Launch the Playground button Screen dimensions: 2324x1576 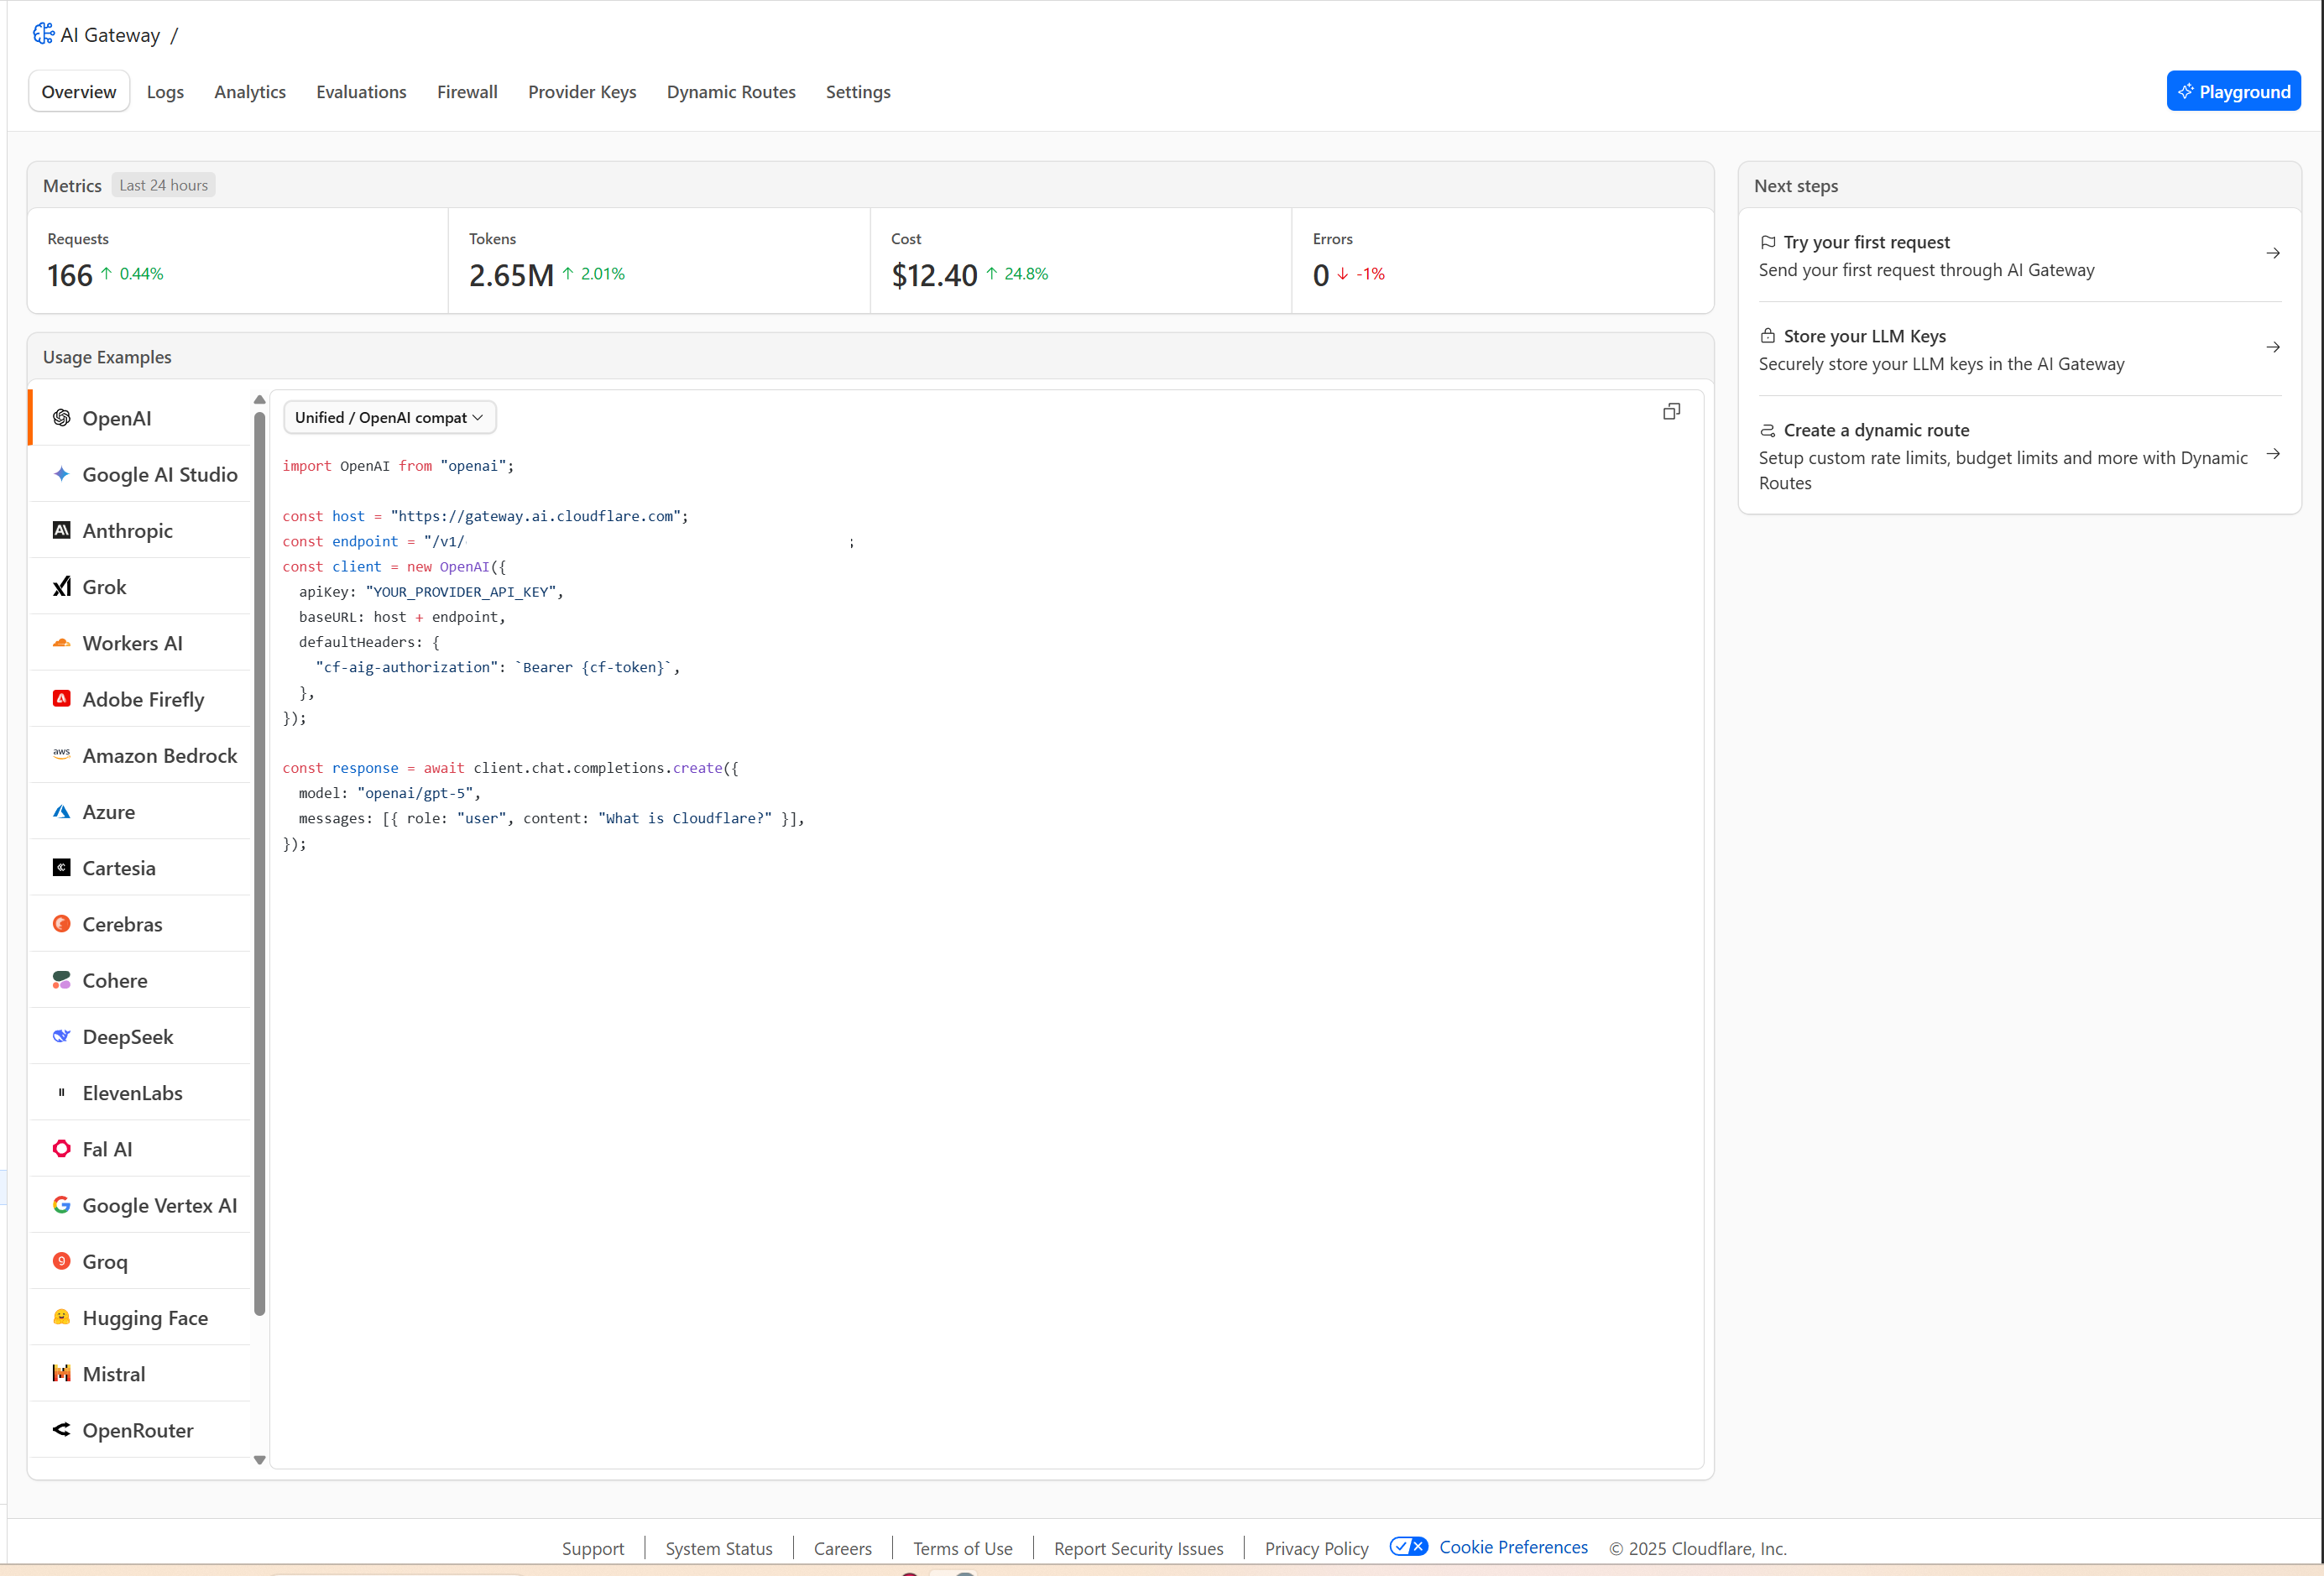tap(2233, 91)
